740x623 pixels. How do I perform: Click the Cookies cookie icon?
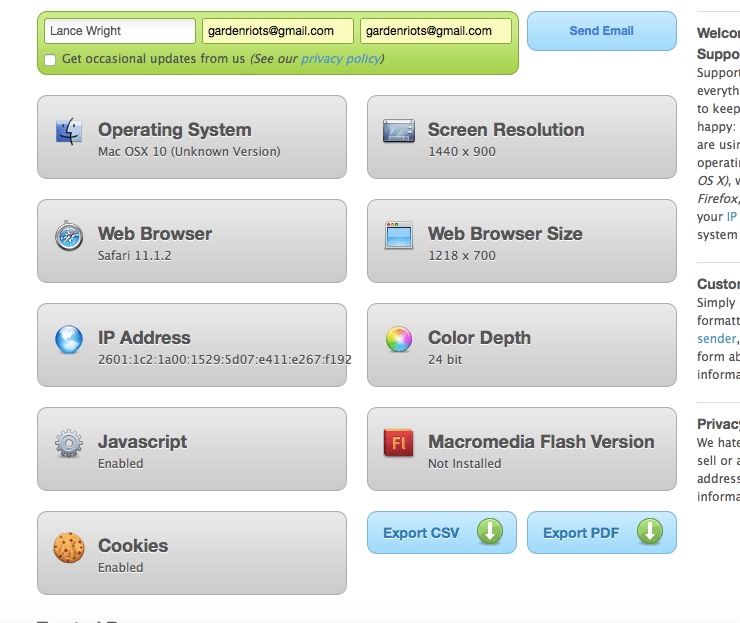69,548
